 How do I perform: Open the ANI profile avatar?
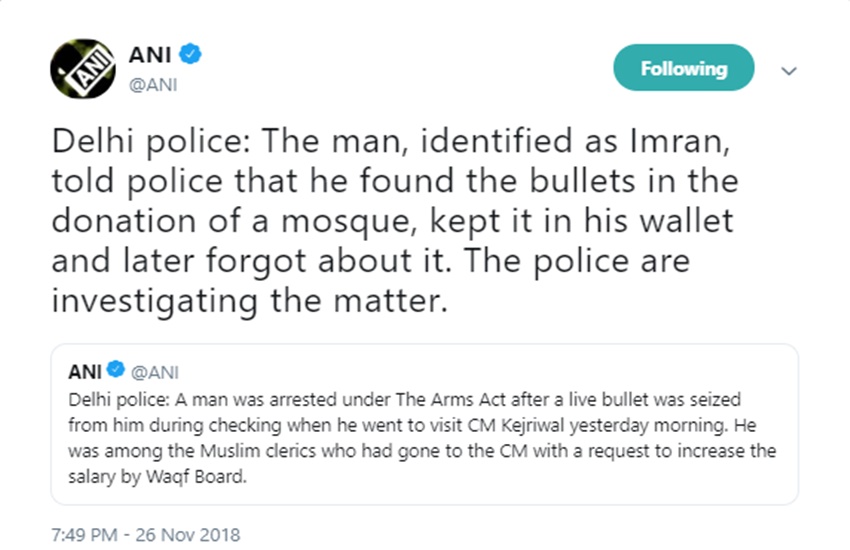83,70
